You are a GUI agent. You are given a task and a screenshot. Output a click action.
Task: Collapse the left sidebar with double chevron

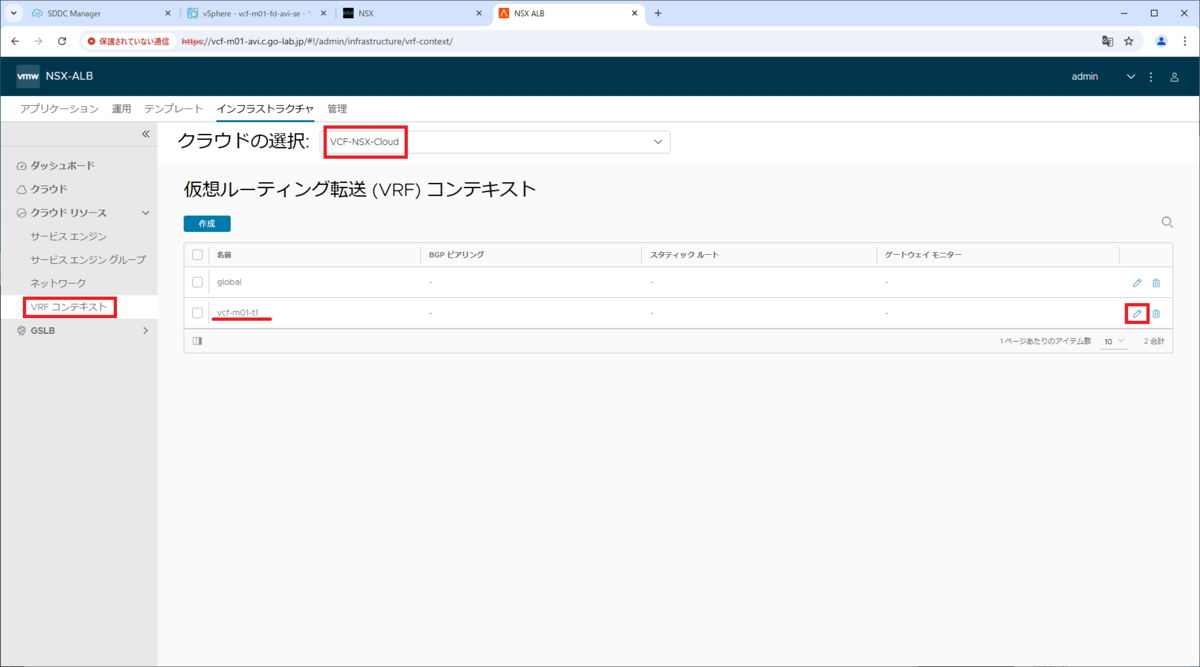point(145,134)
